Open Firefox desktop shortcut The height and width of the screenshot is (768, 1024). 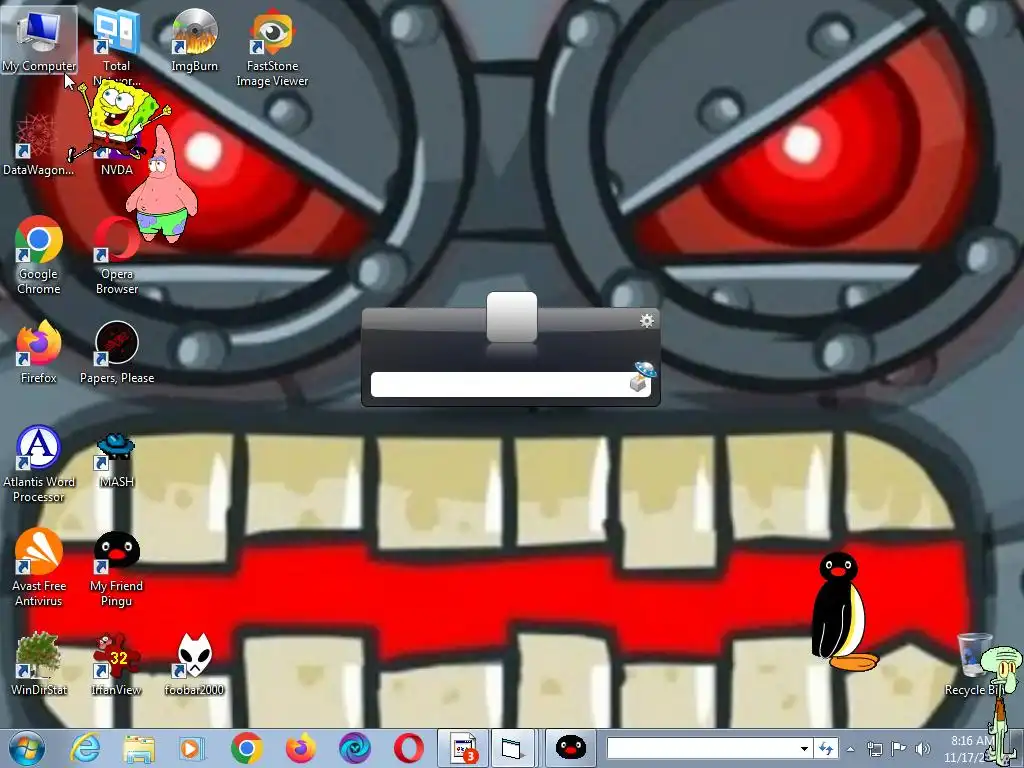coord(39,351)
